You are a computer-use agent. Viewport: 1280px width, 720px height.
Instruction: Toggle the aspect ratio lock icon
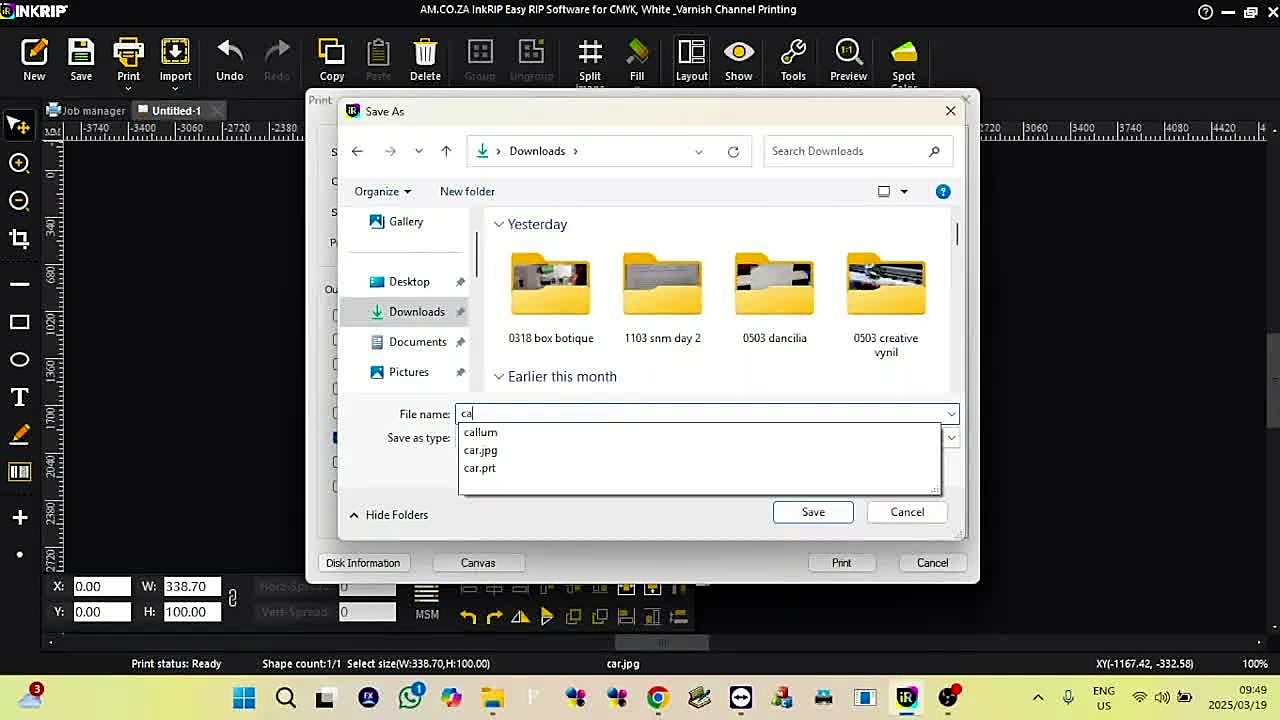232,598
